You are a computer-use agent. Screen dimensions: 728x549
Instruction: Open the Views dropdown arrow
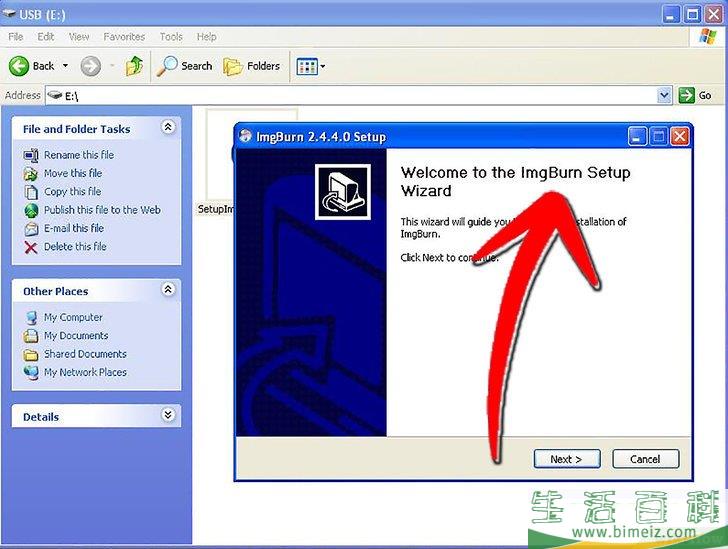pyautogui.click(x=323, y=66)
